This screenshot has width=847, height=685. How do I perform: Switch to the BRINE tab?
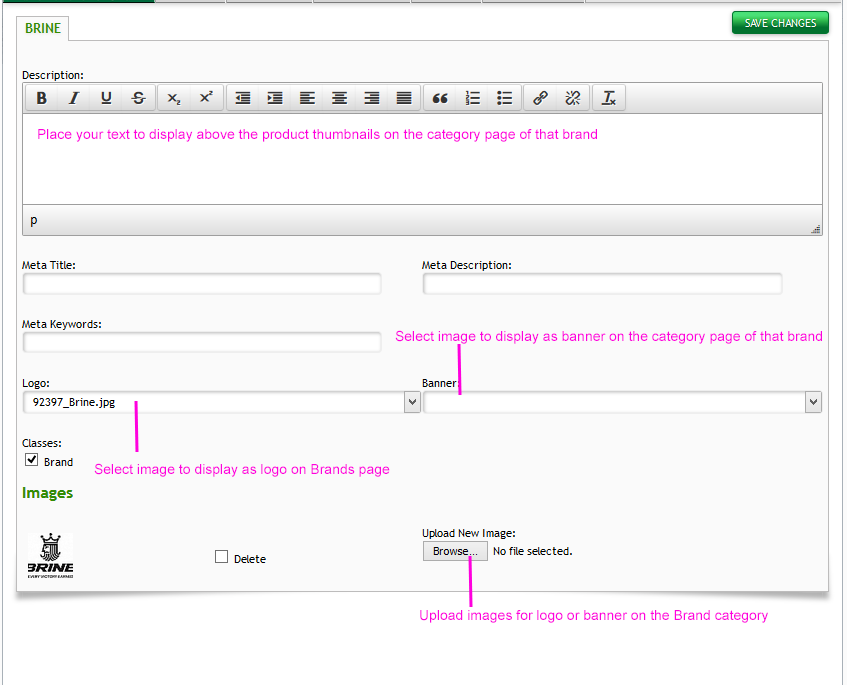point(43,29)
